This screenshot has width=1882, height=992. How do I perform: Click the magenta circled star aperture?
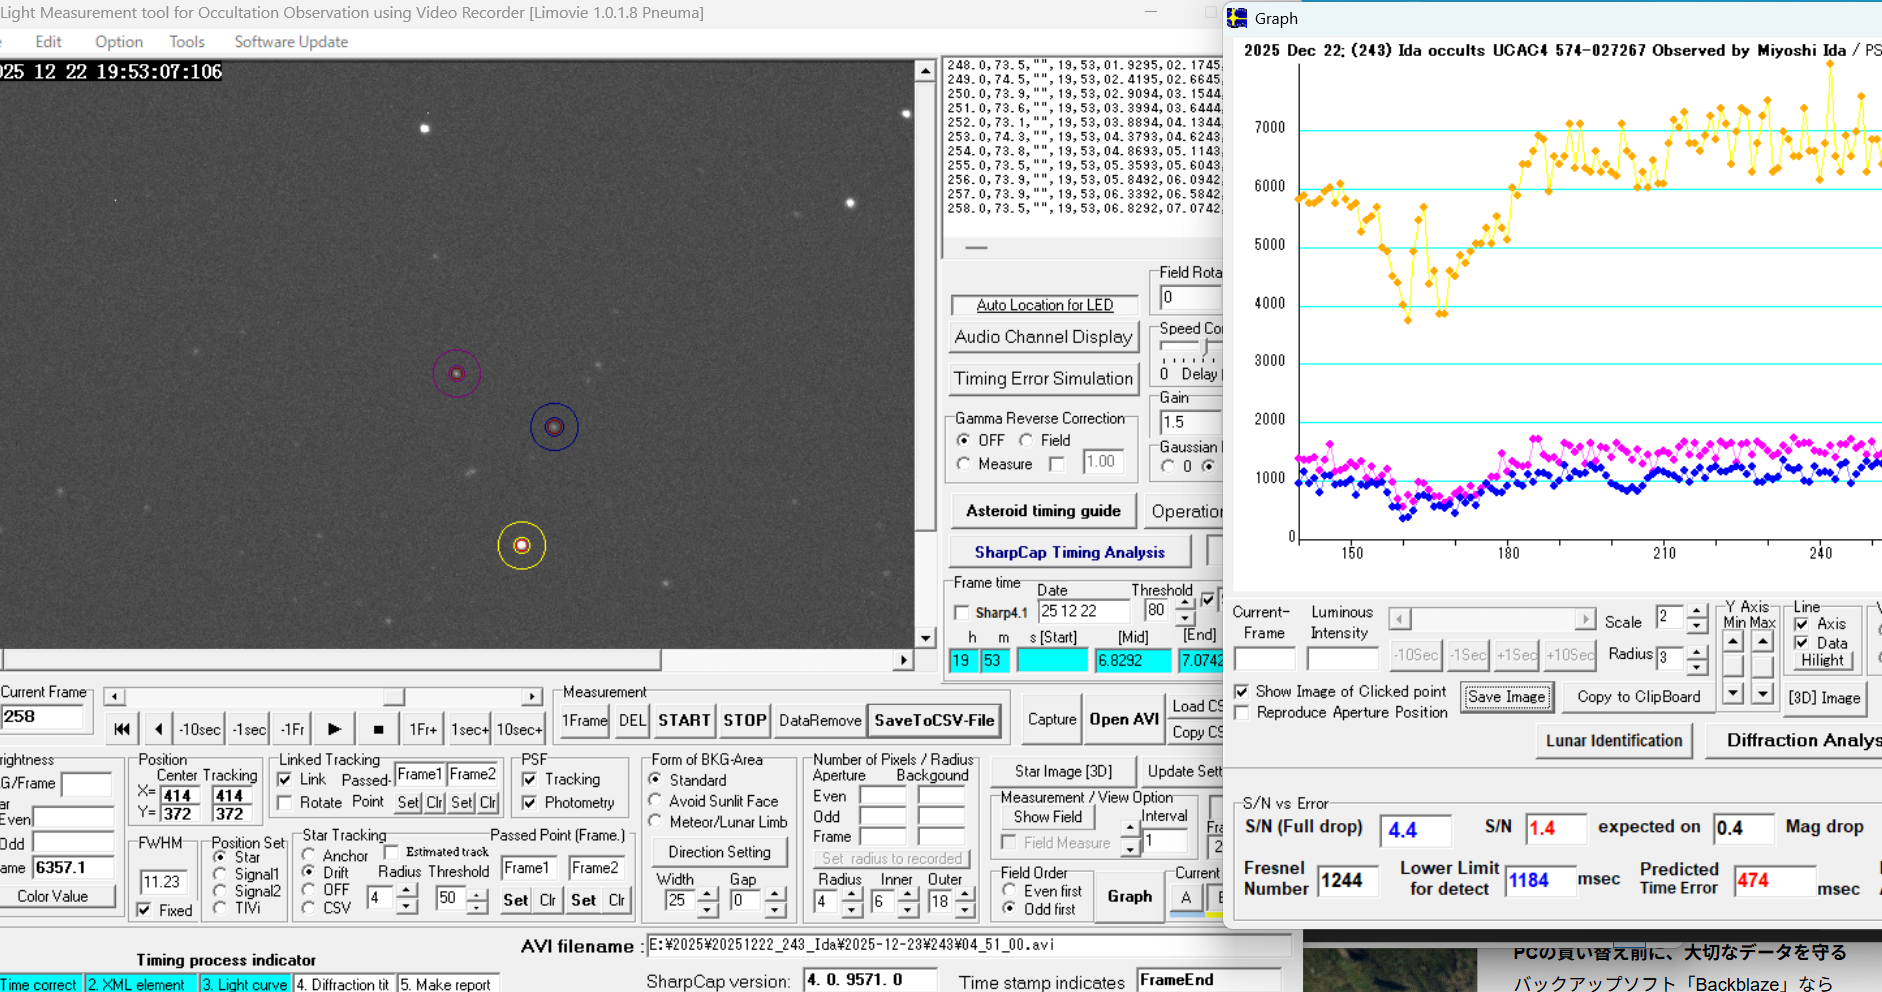[x=456, y=374]
